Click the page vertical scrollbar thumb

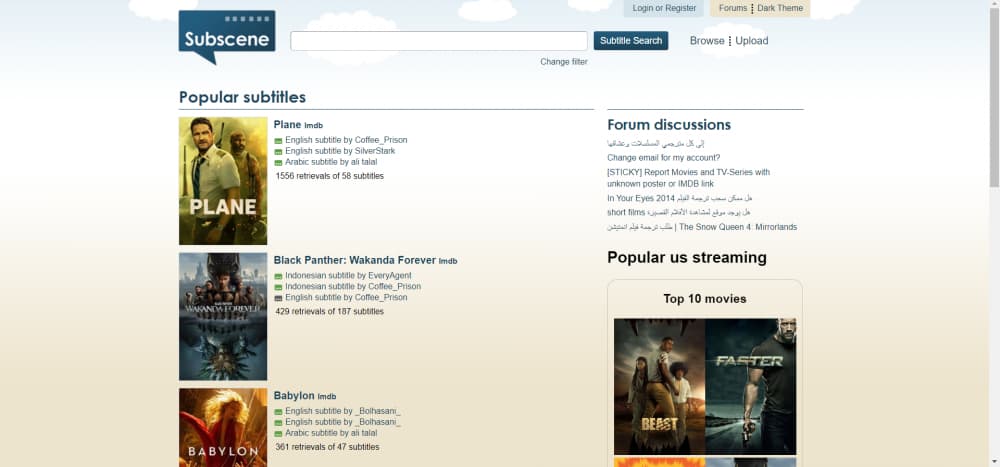pyautogui.click(x=994, y=98)
